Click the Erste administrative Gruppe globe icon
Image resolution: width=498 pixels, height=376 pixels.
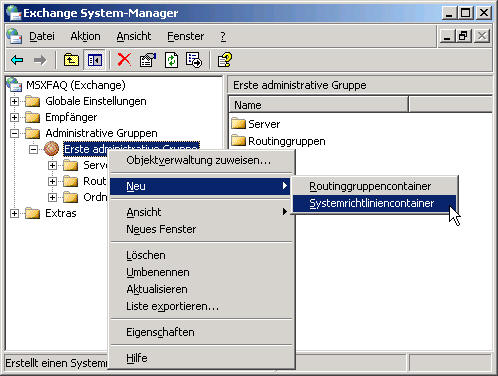tap(51, 149)
